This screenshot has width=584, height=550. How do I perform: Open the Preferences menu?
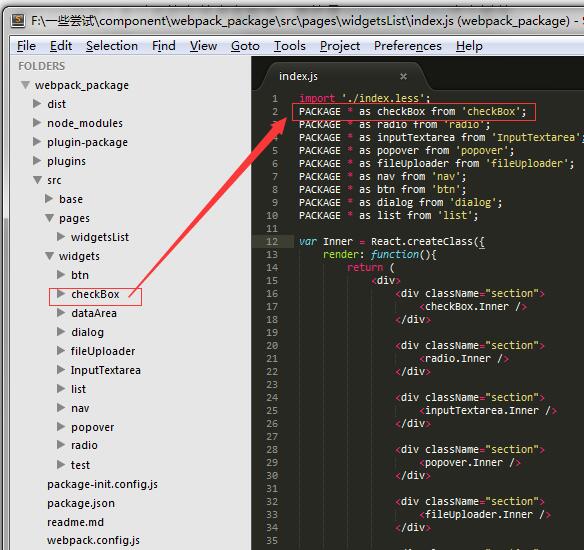tap(408, 46)
